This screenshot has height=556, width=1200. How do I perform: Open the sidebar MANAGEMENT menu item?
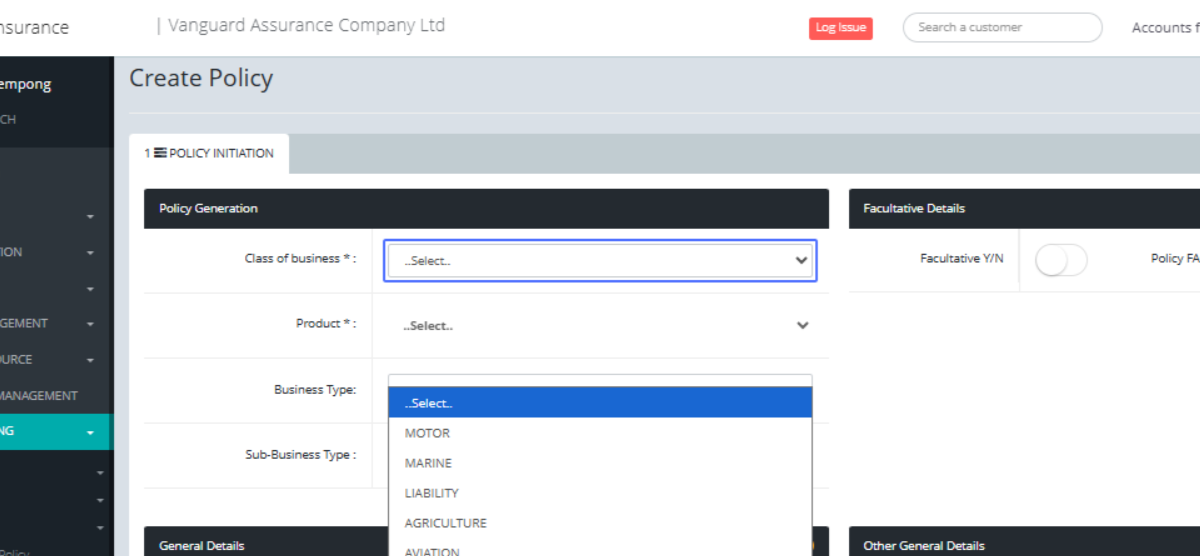click(x=40, y=396)
